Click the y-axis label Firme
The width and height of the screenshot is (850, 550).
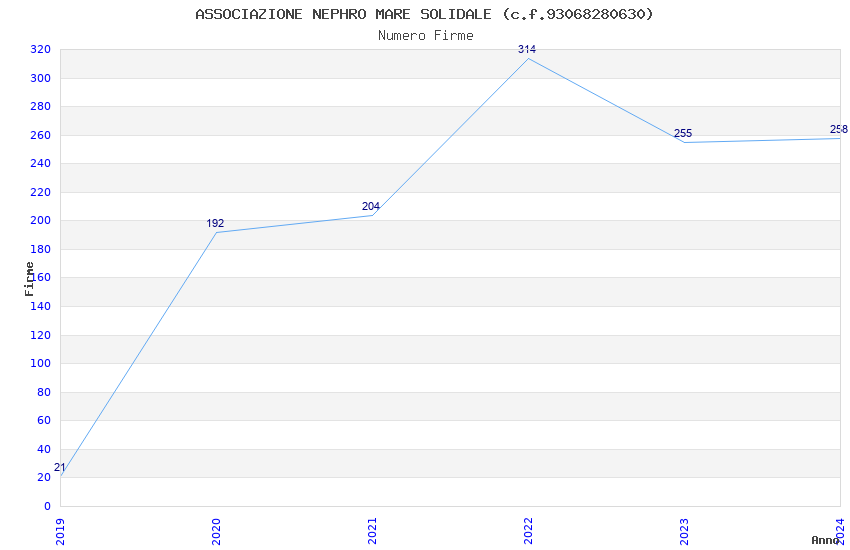click(29, 279)
